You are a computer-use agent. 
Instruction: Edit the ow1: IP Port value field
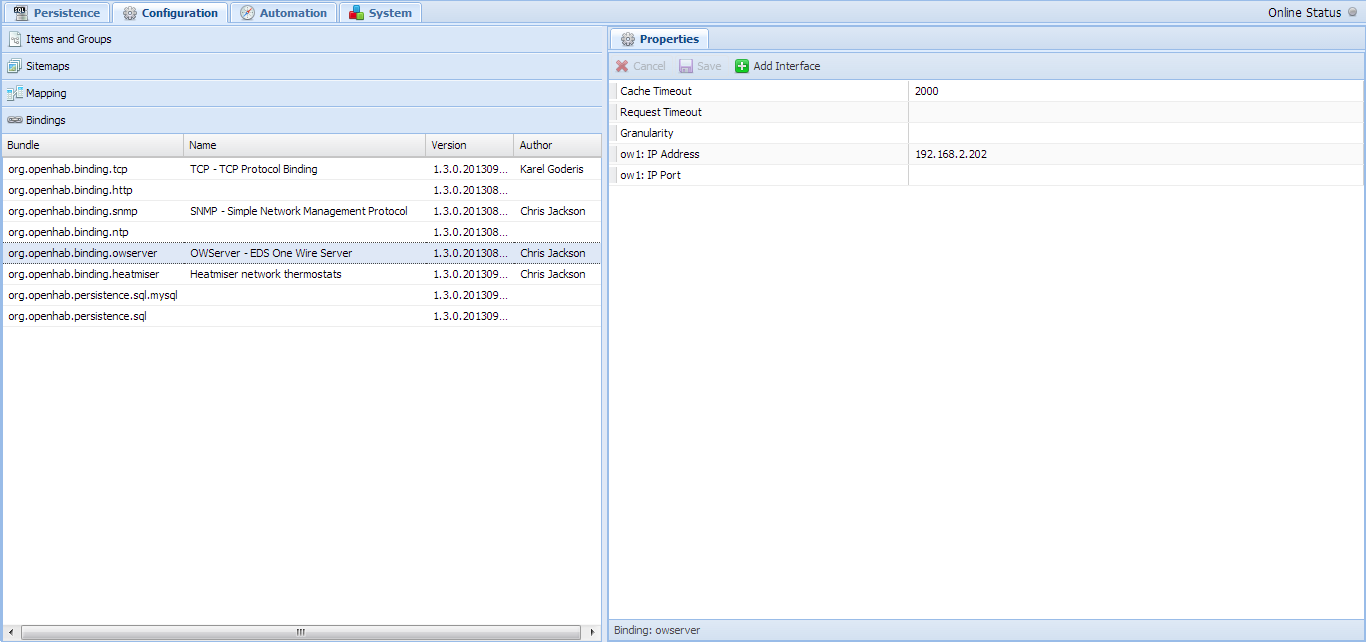[1135, 175]
